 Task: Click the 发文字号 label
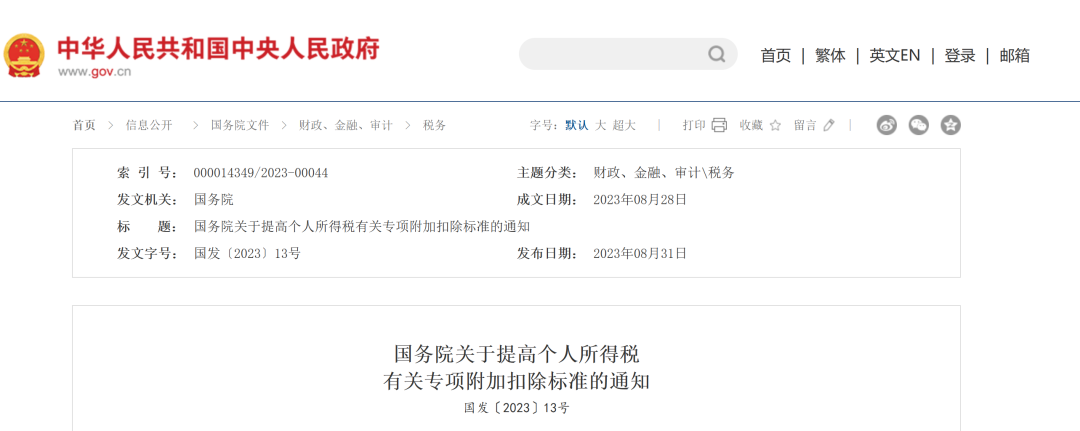pyautogui.click(x=147, y=253)
